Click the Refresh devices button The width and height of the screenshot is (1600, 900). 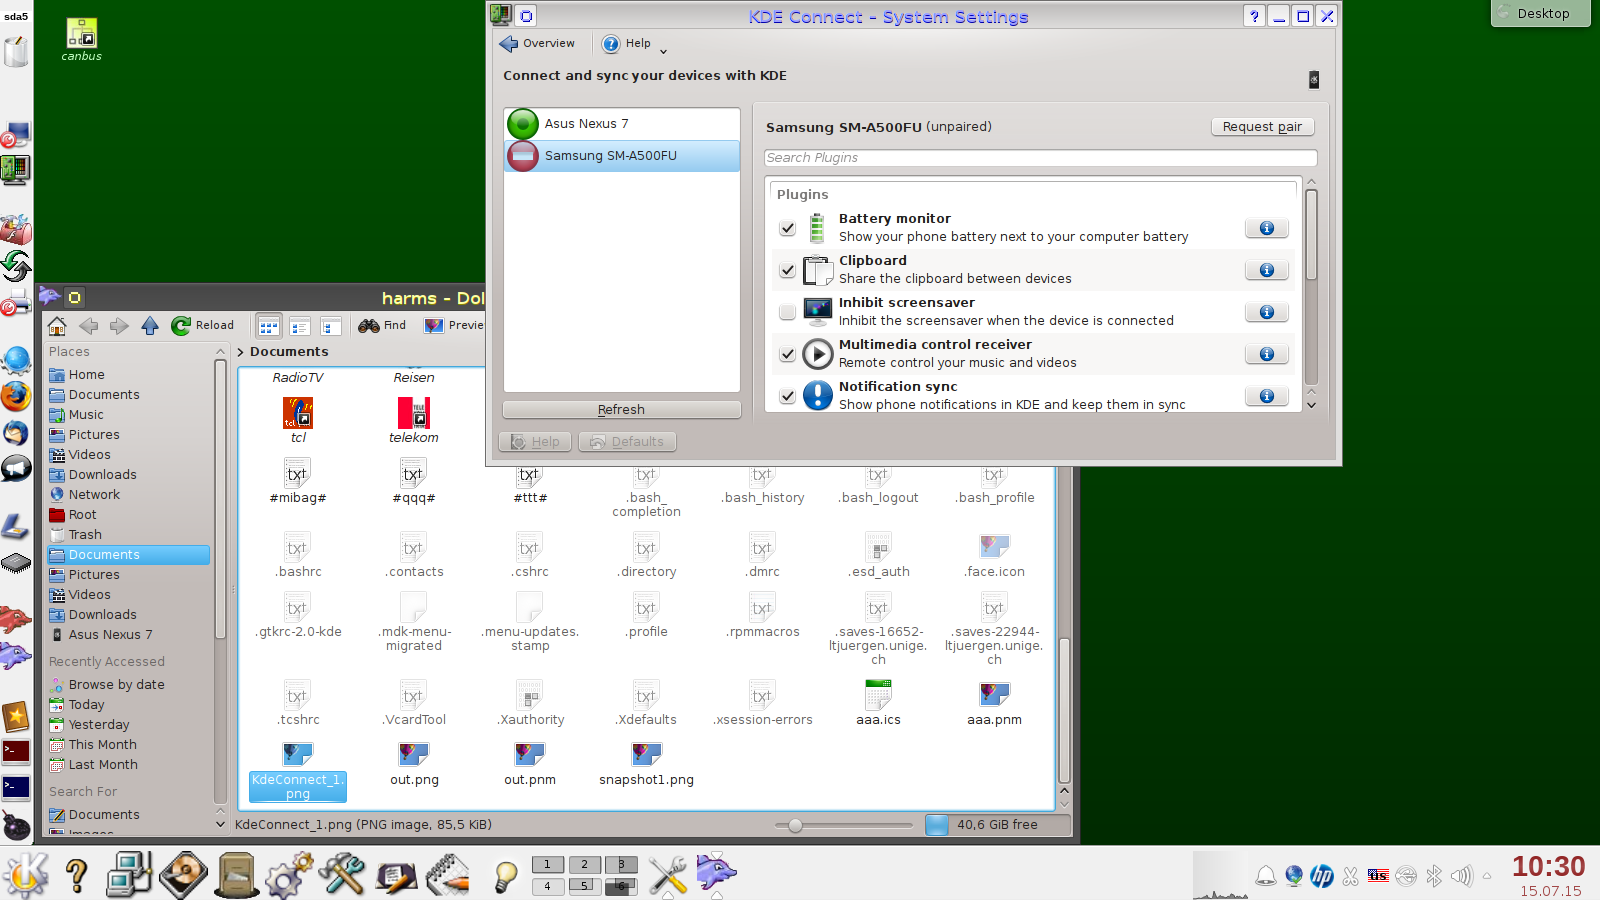[621, 410]
